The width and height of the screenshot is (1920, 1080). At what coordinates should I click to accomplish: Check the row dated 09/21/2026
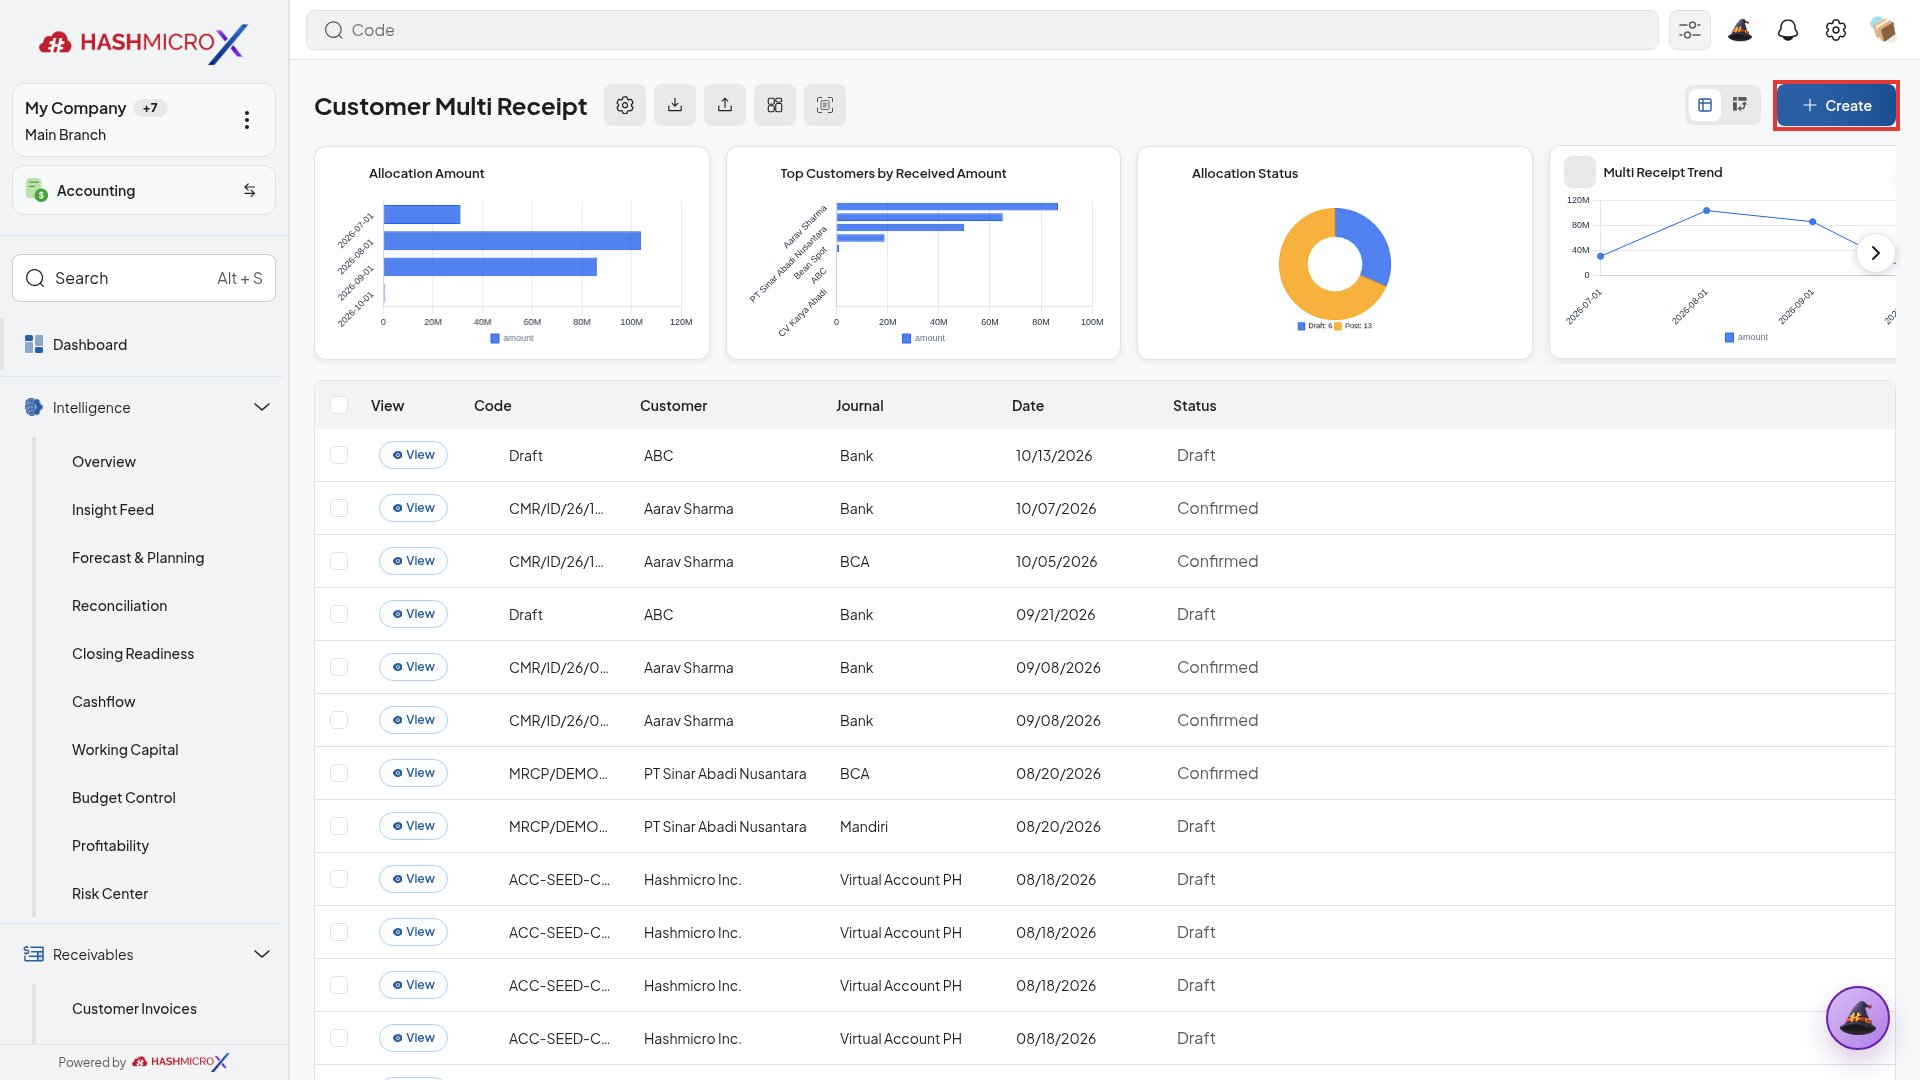click(x=339, y=614)
